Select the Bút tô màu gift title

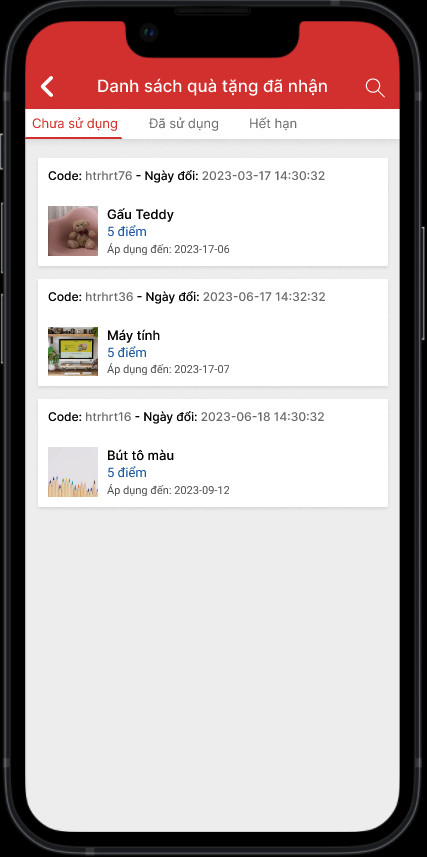tap(141, 455)
